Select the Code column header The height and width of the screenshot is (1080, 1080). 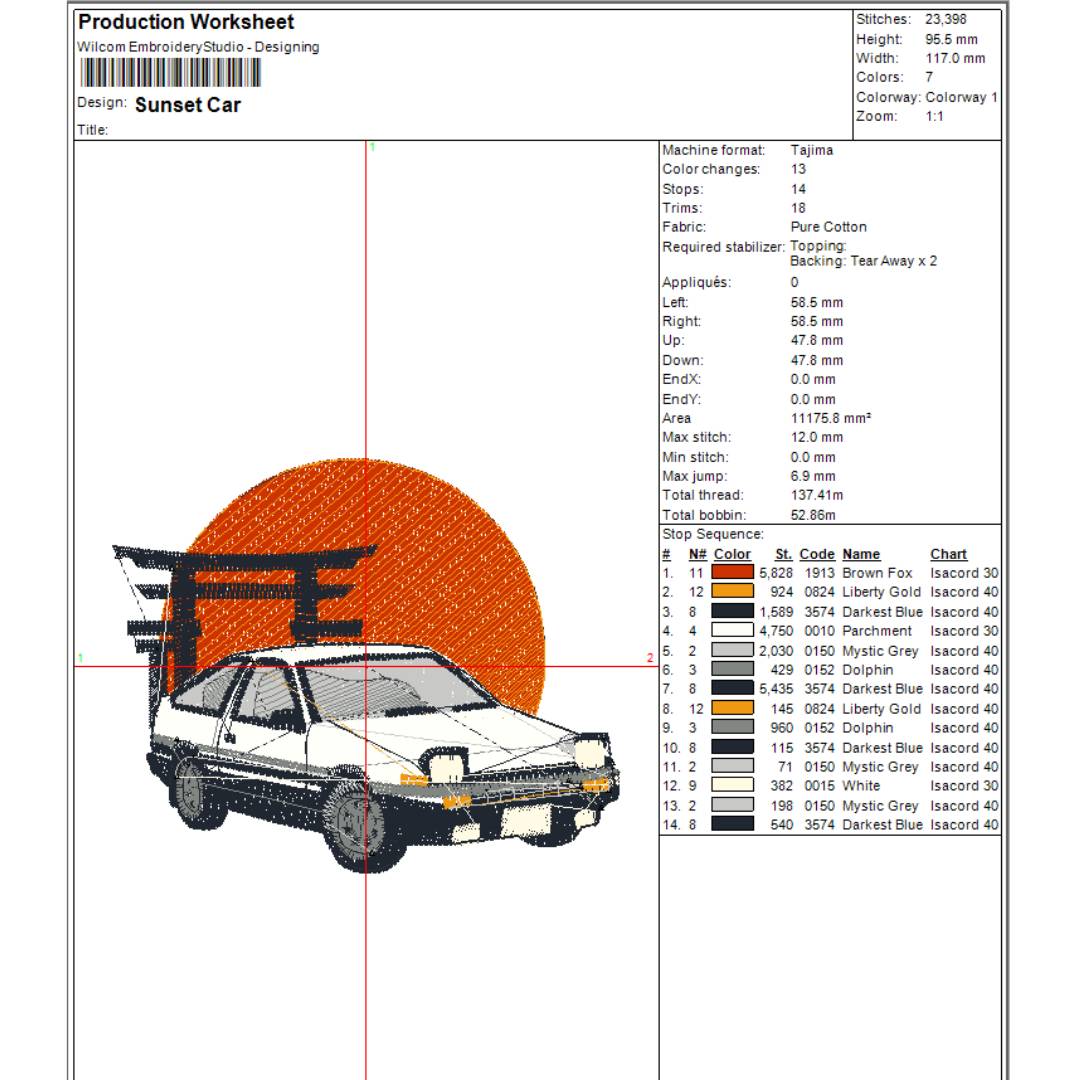tap(817, 554)
